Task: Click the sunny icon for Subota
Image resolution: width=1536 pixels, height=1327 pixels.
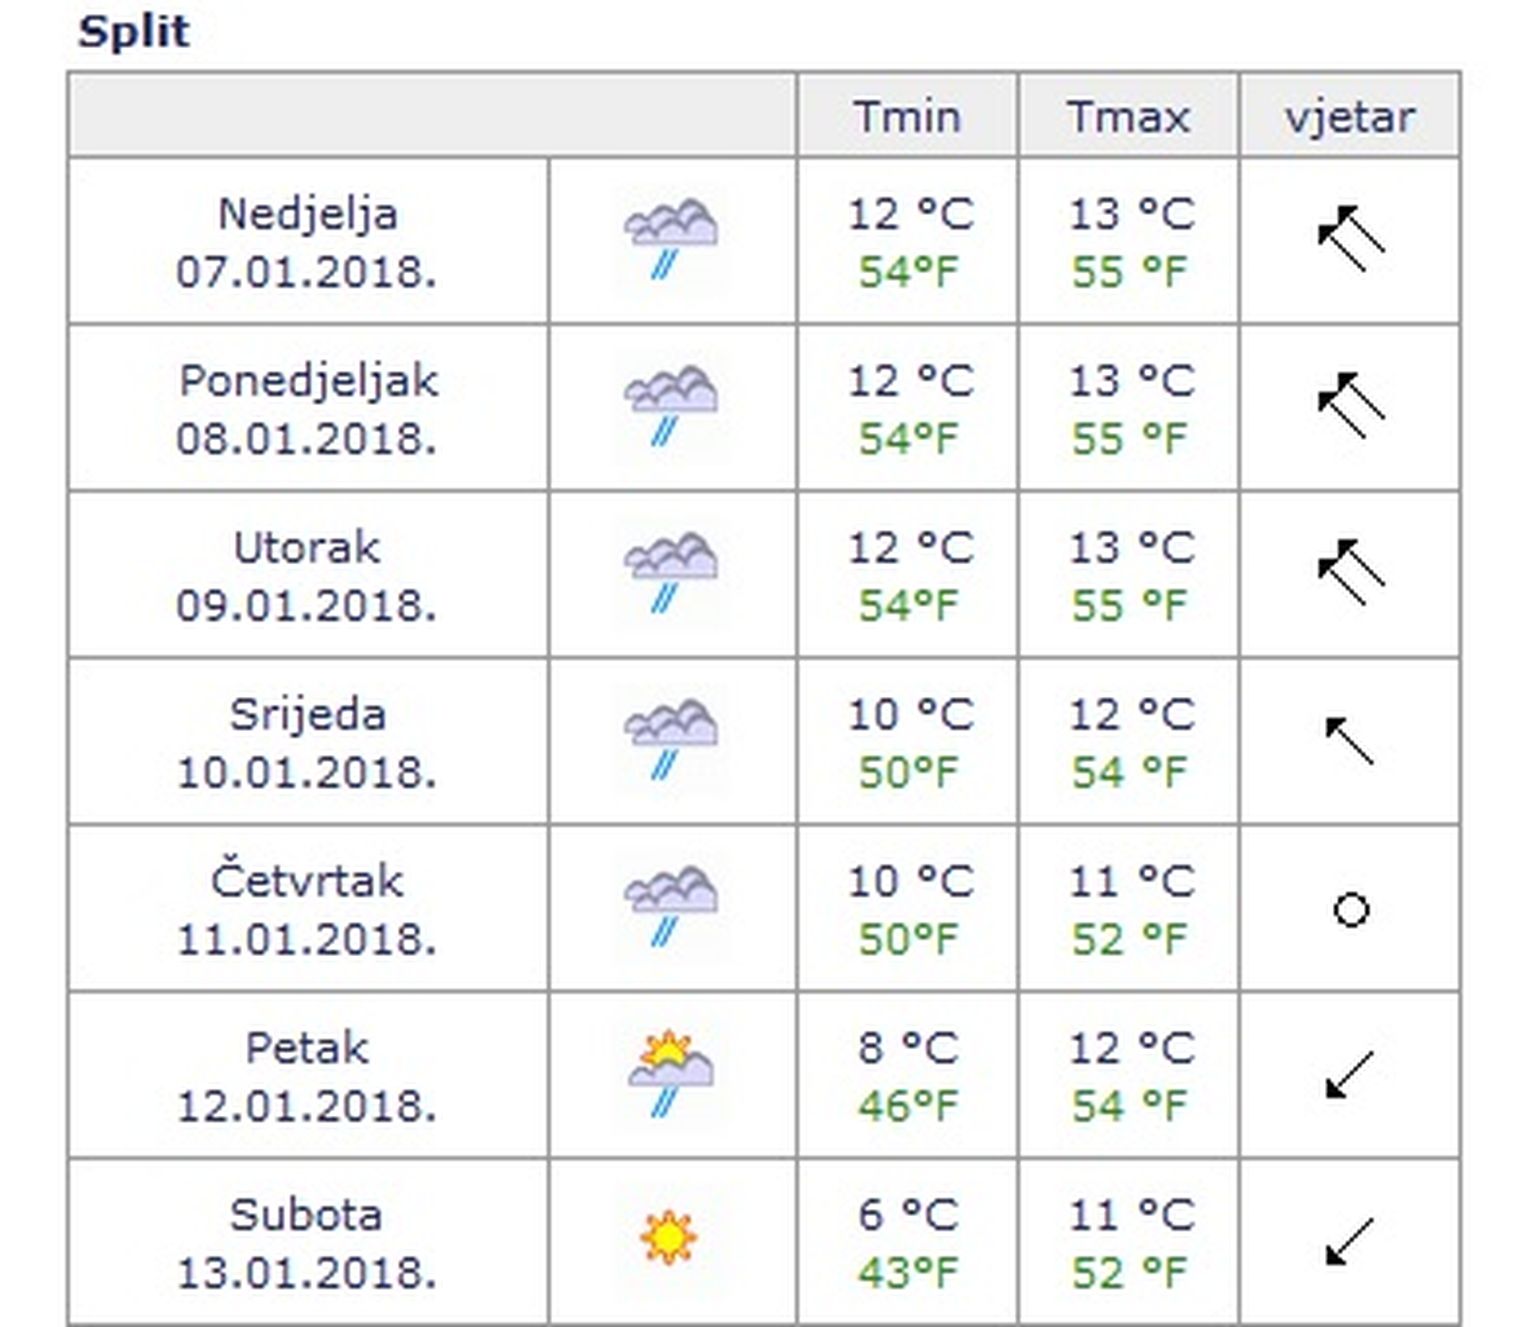Action: tap(668, 1238)
